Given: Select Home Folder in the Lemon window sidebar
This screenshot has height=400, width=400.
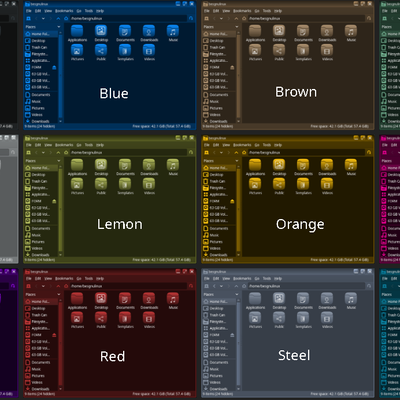Looking at the screenshot, I should [x=41, y=168].
